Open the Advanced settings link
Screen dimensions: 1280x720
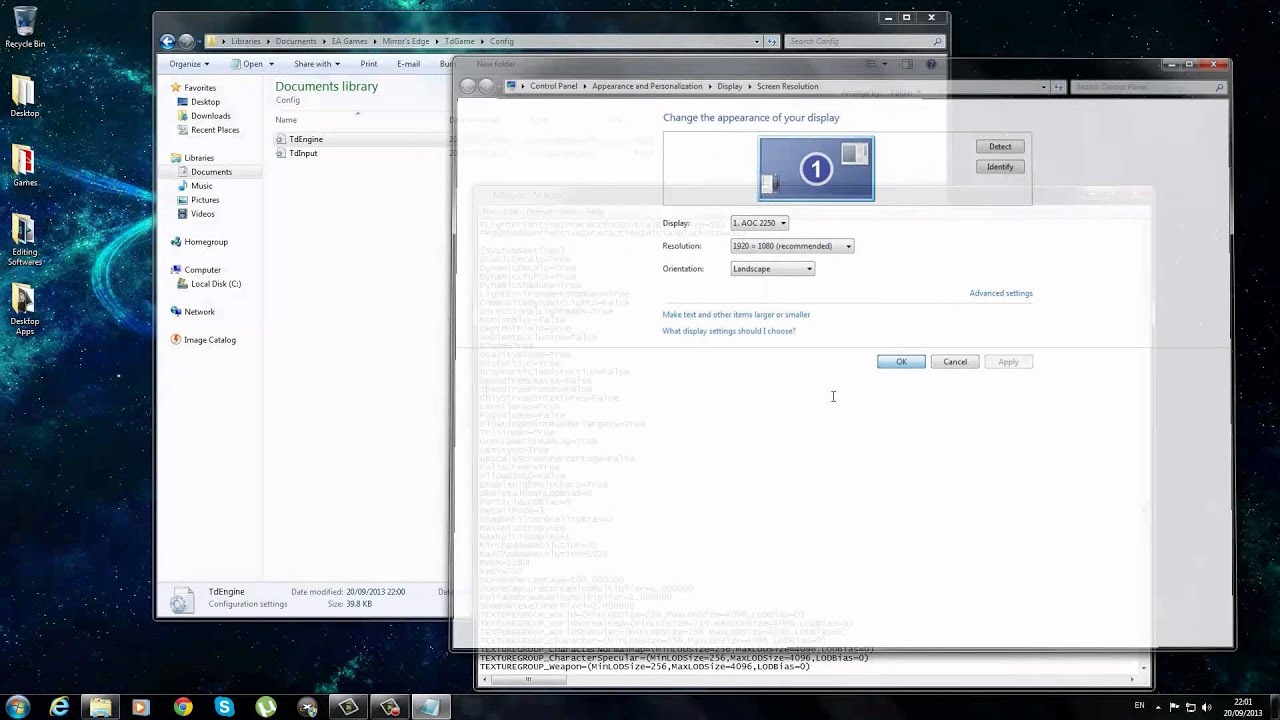coord(1001,293)
